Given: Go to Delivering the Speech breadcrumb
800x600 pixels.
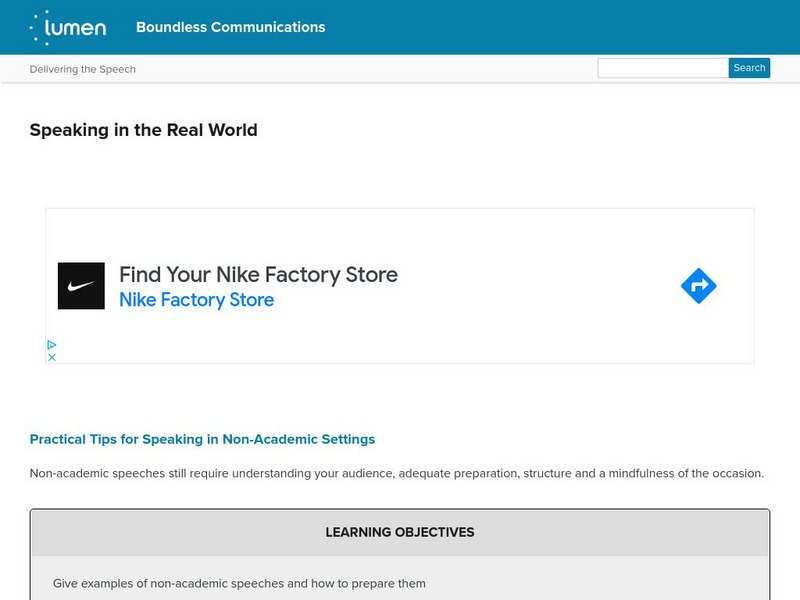Looking at the screenshot, I should (x=83, y=69).
